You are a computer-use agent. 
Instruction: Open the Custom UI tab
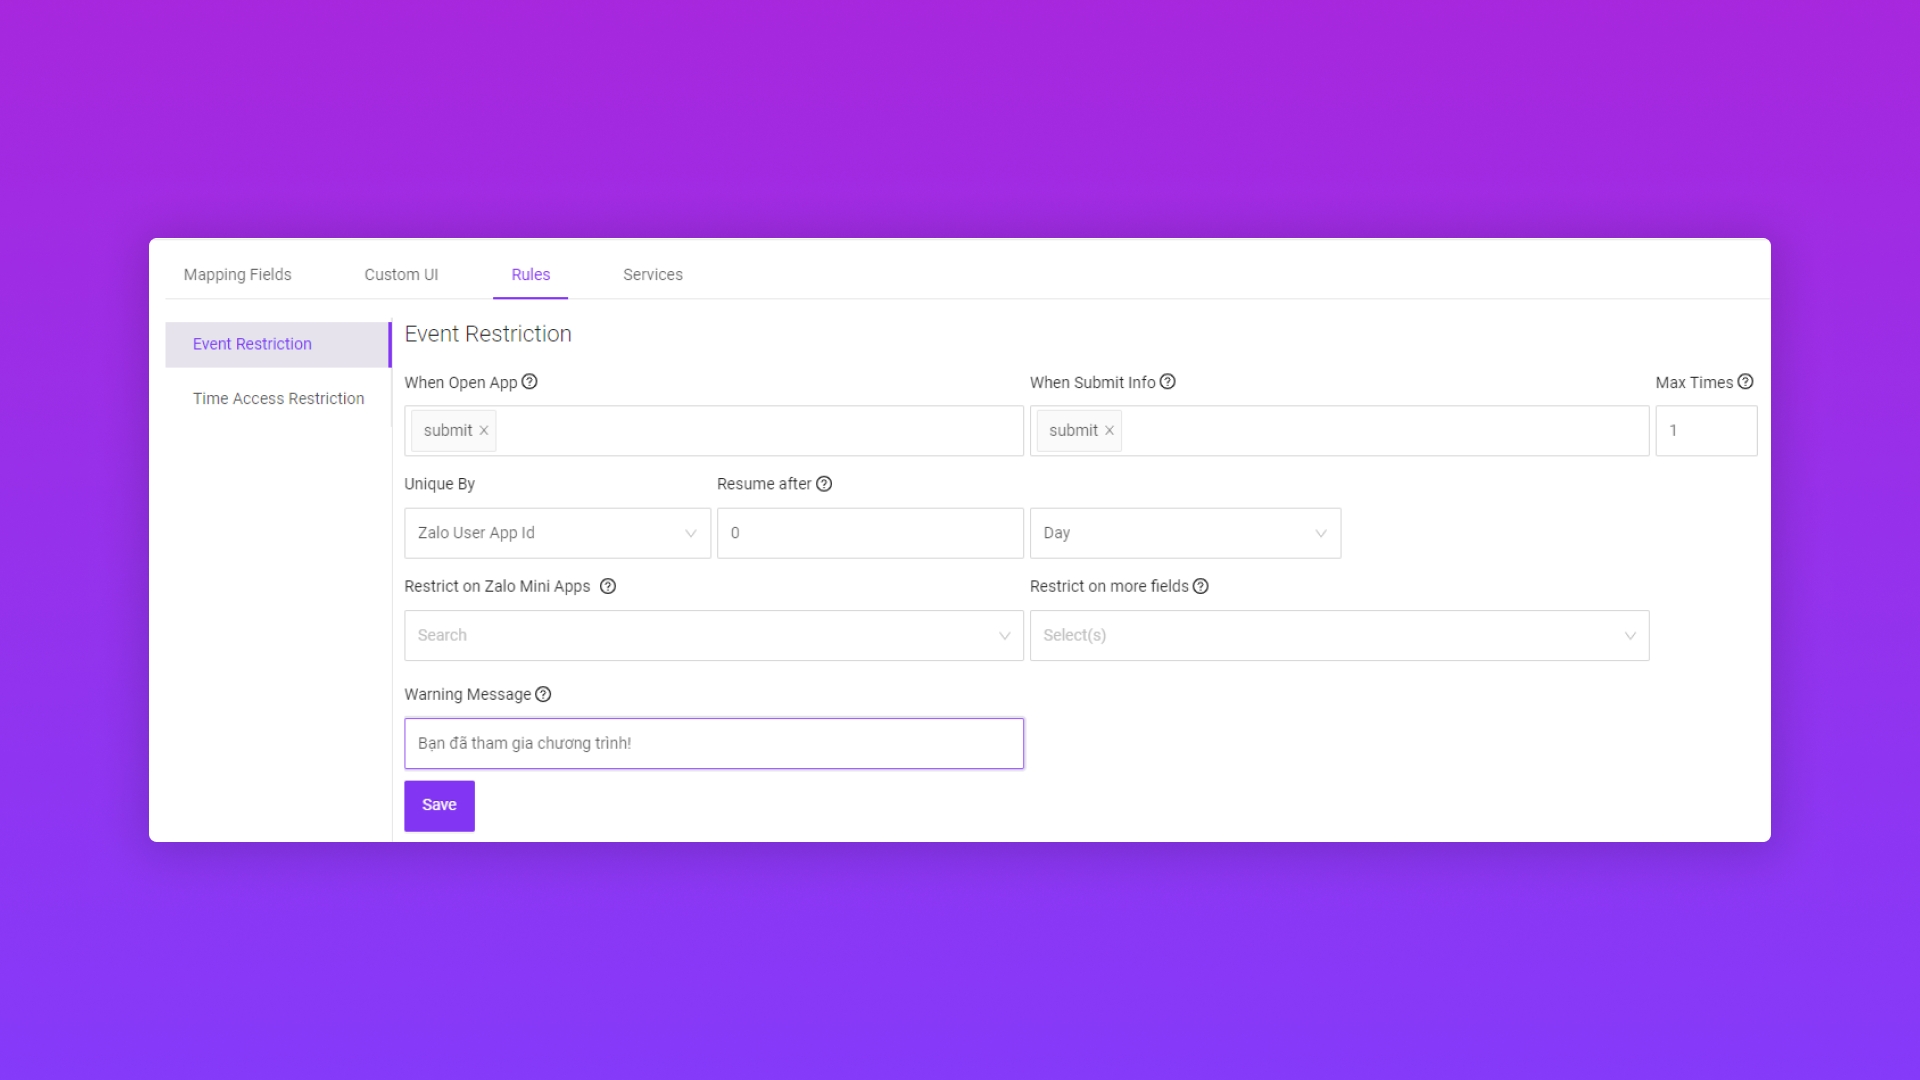[x=401, y=274]
